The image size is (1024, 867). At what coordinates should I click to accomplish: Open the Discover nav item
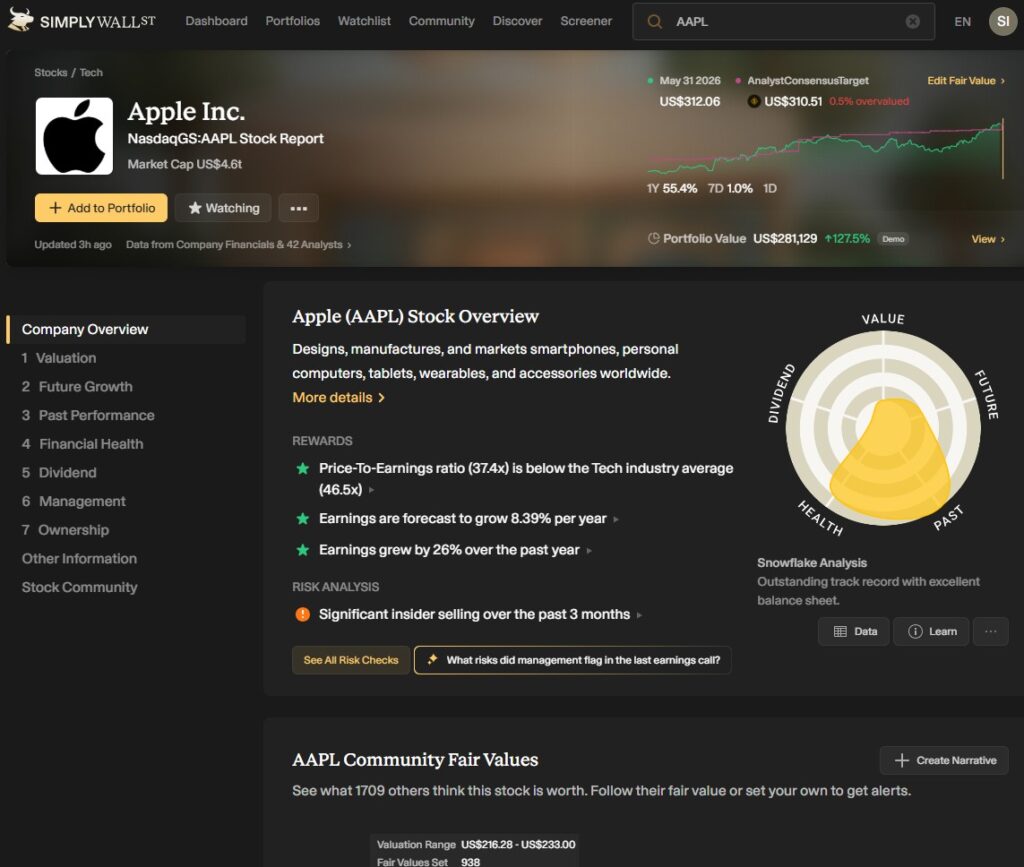pyautogui.click(x=517, y=21)
